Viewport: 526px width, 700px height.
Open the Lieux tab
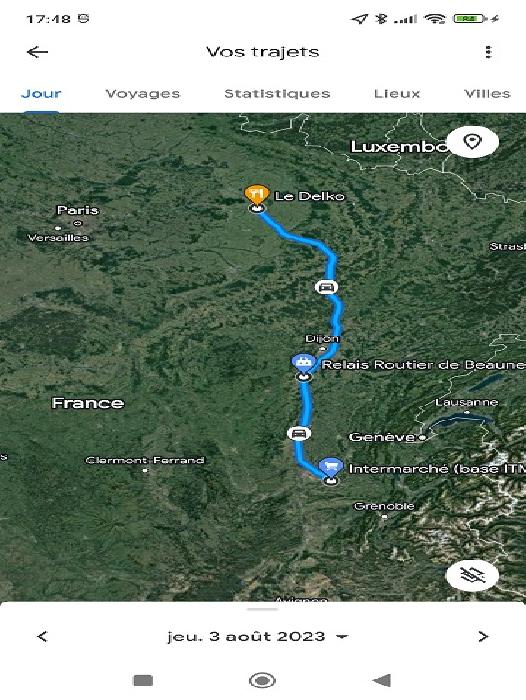(397, 93)
